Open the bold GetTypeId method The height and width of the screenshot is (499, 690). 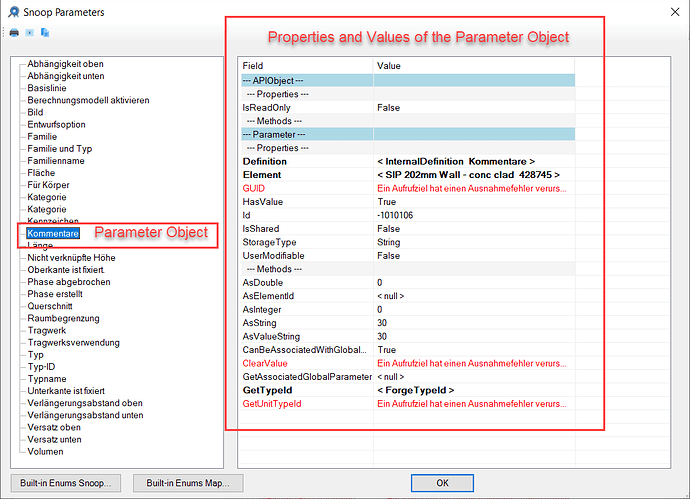point(268,390)
